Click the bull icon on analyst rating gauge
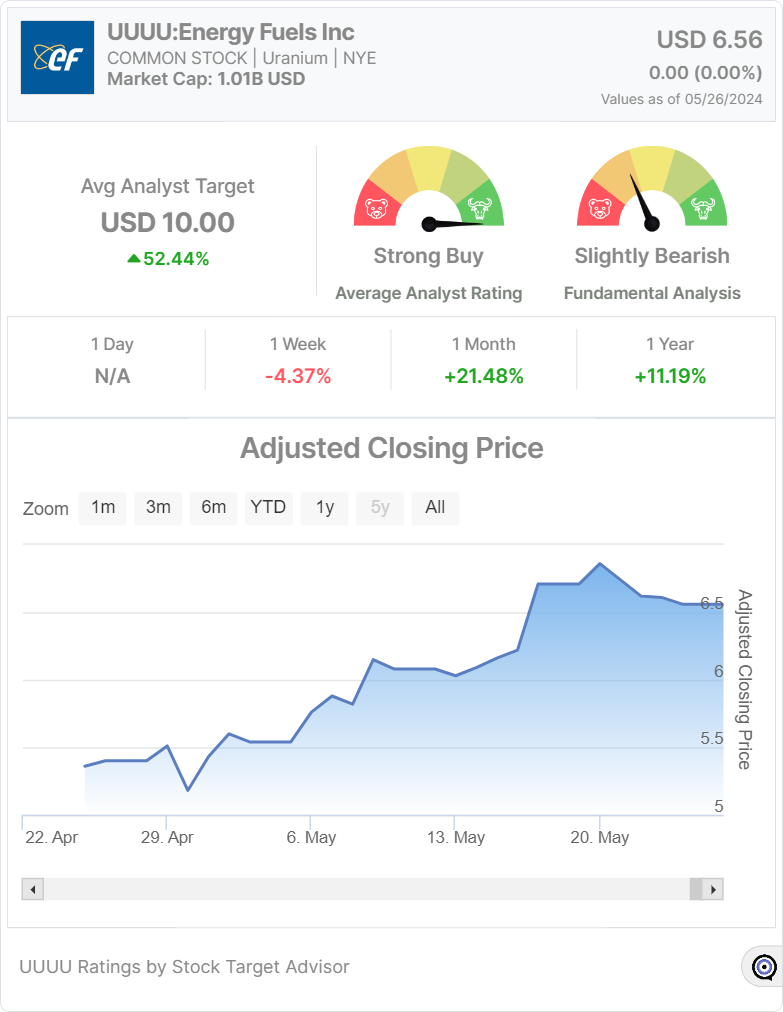Image resolution: width=783 pixels, height=1012 pixels. point(480,210)
